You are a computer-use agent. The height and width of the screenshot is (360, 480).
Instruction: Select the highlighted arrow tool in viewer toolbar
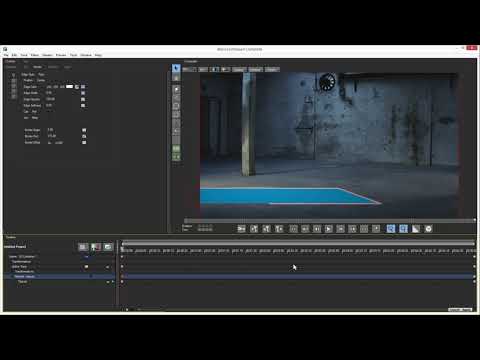coord(176,68)
